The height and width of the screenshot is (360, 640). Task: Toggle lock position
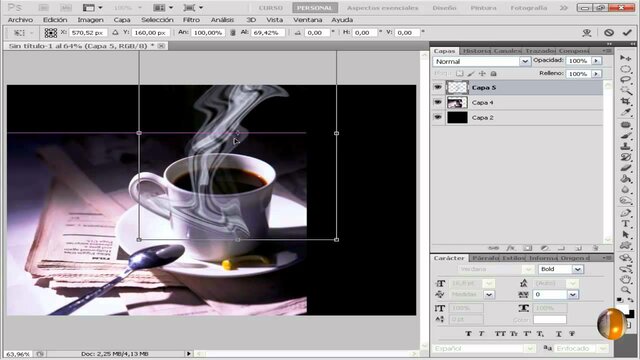tap(482, 73)
